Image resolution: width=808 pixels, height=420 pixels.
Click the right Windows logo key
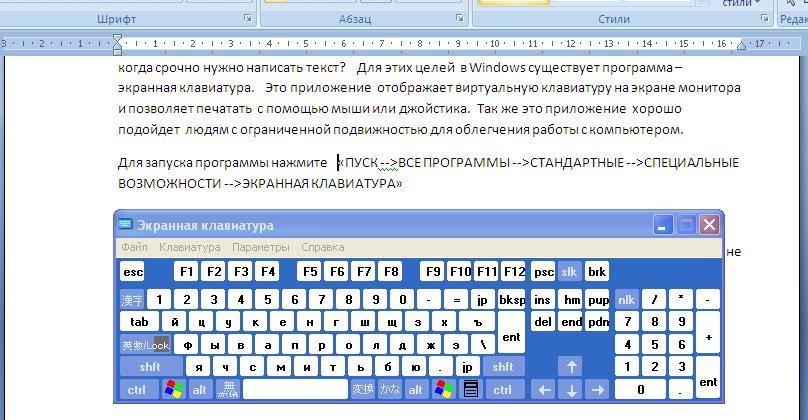[444, 390]
